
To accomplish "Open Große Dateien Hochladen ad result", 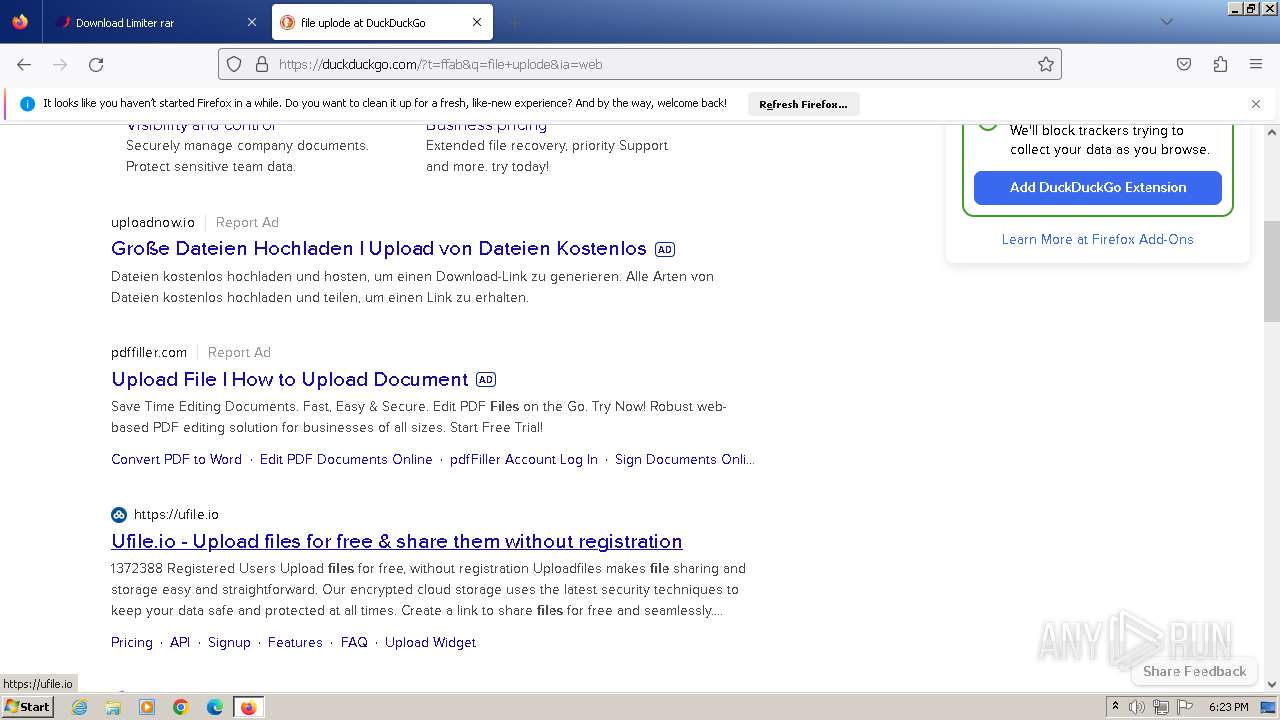I will tap(379, 248).
